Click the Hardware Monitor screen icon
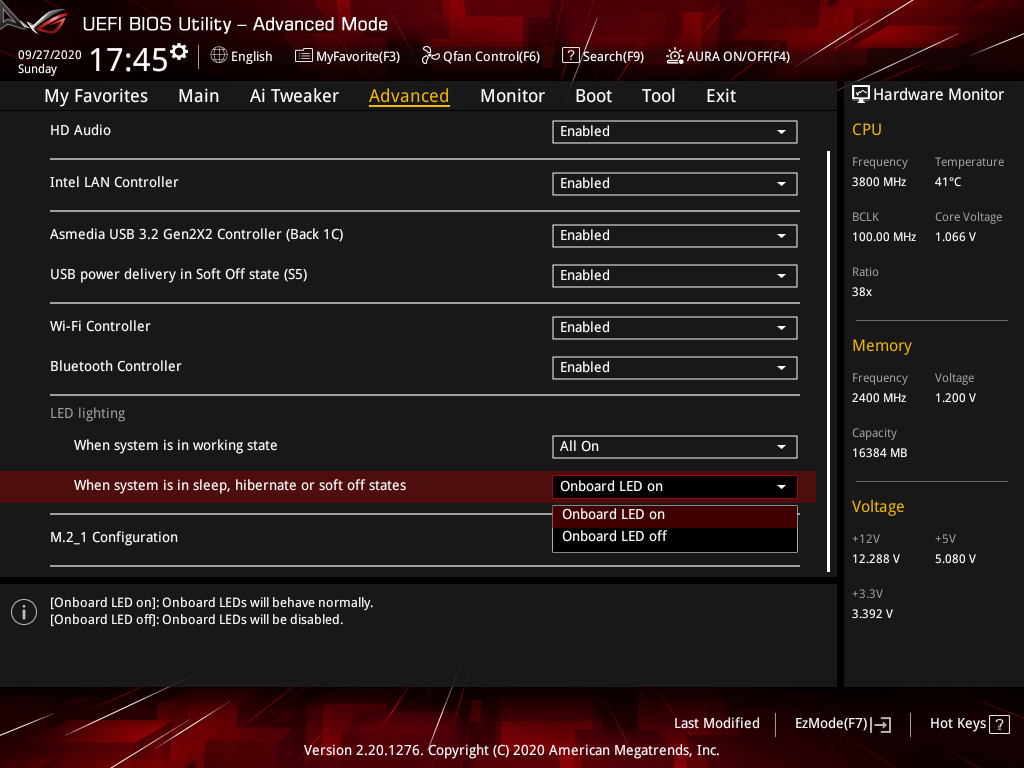 [861, 95]
